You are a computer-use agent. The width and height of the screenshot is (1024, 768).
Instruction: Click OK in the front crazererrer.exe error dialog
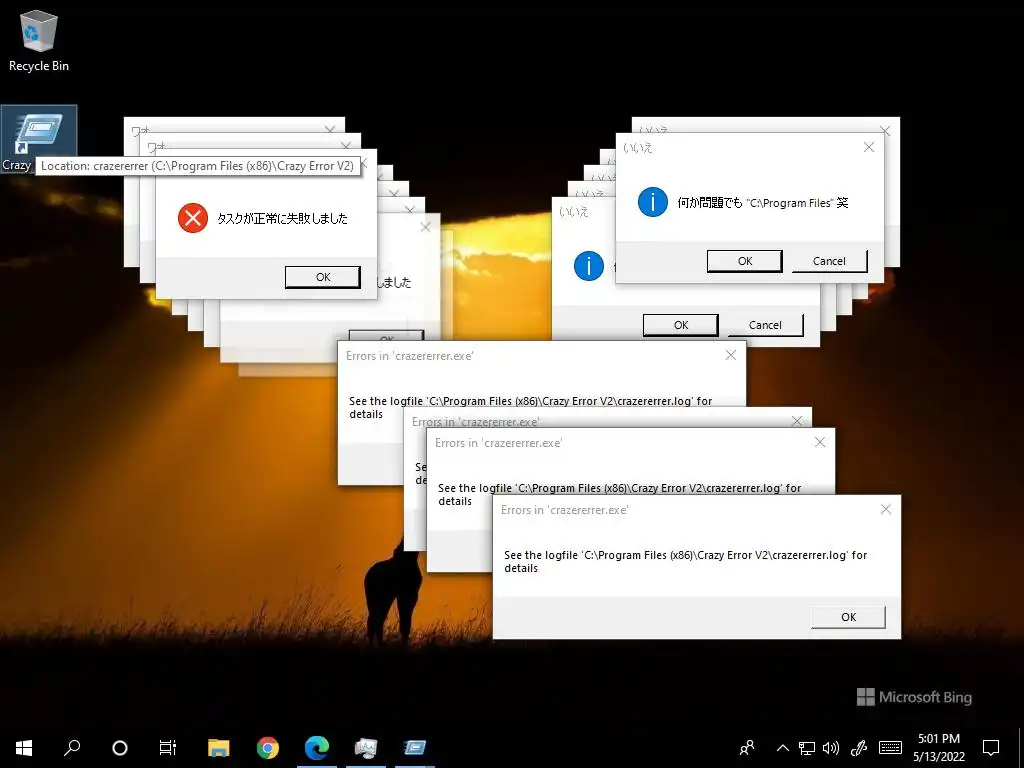(848, 616)
